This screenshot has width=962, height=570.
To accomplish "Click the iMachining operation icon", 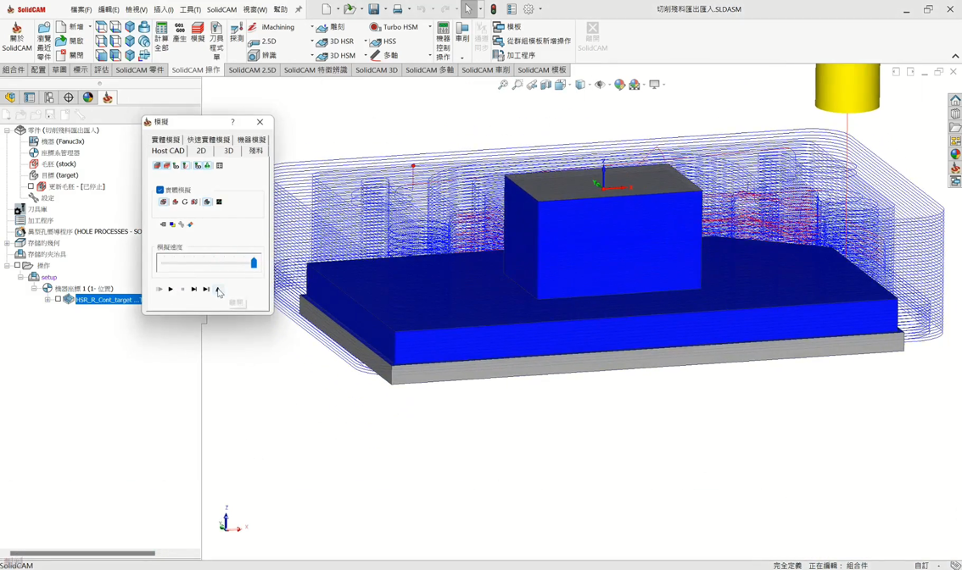I will (254, 27).
